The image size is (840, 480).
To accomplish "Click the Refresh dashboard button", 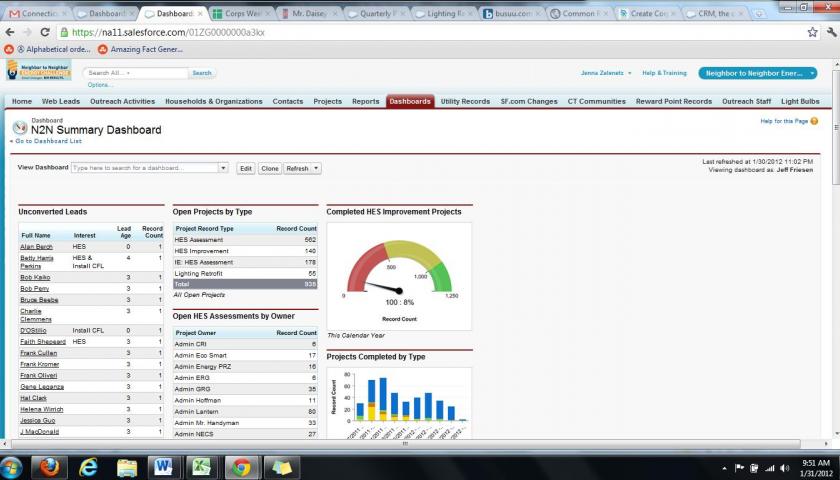I will click(x=297, y=168).
